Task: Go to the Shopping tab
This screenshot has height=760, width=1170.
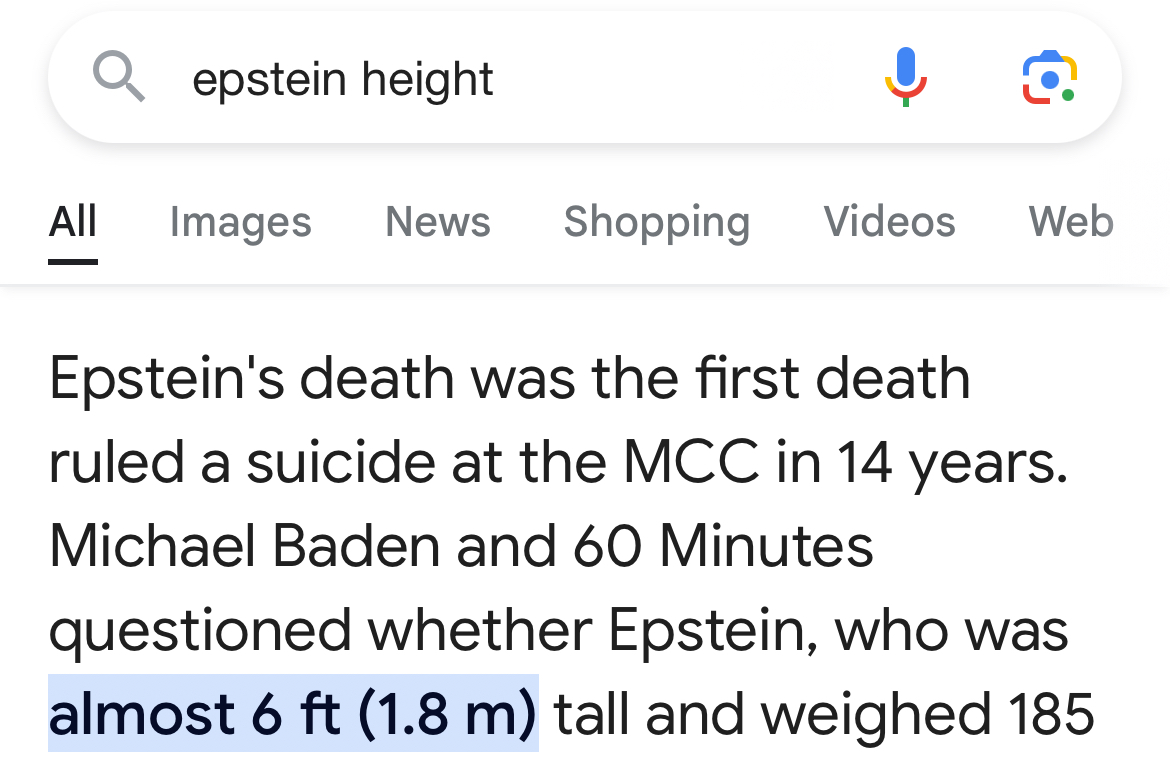Action: point(657,222)
